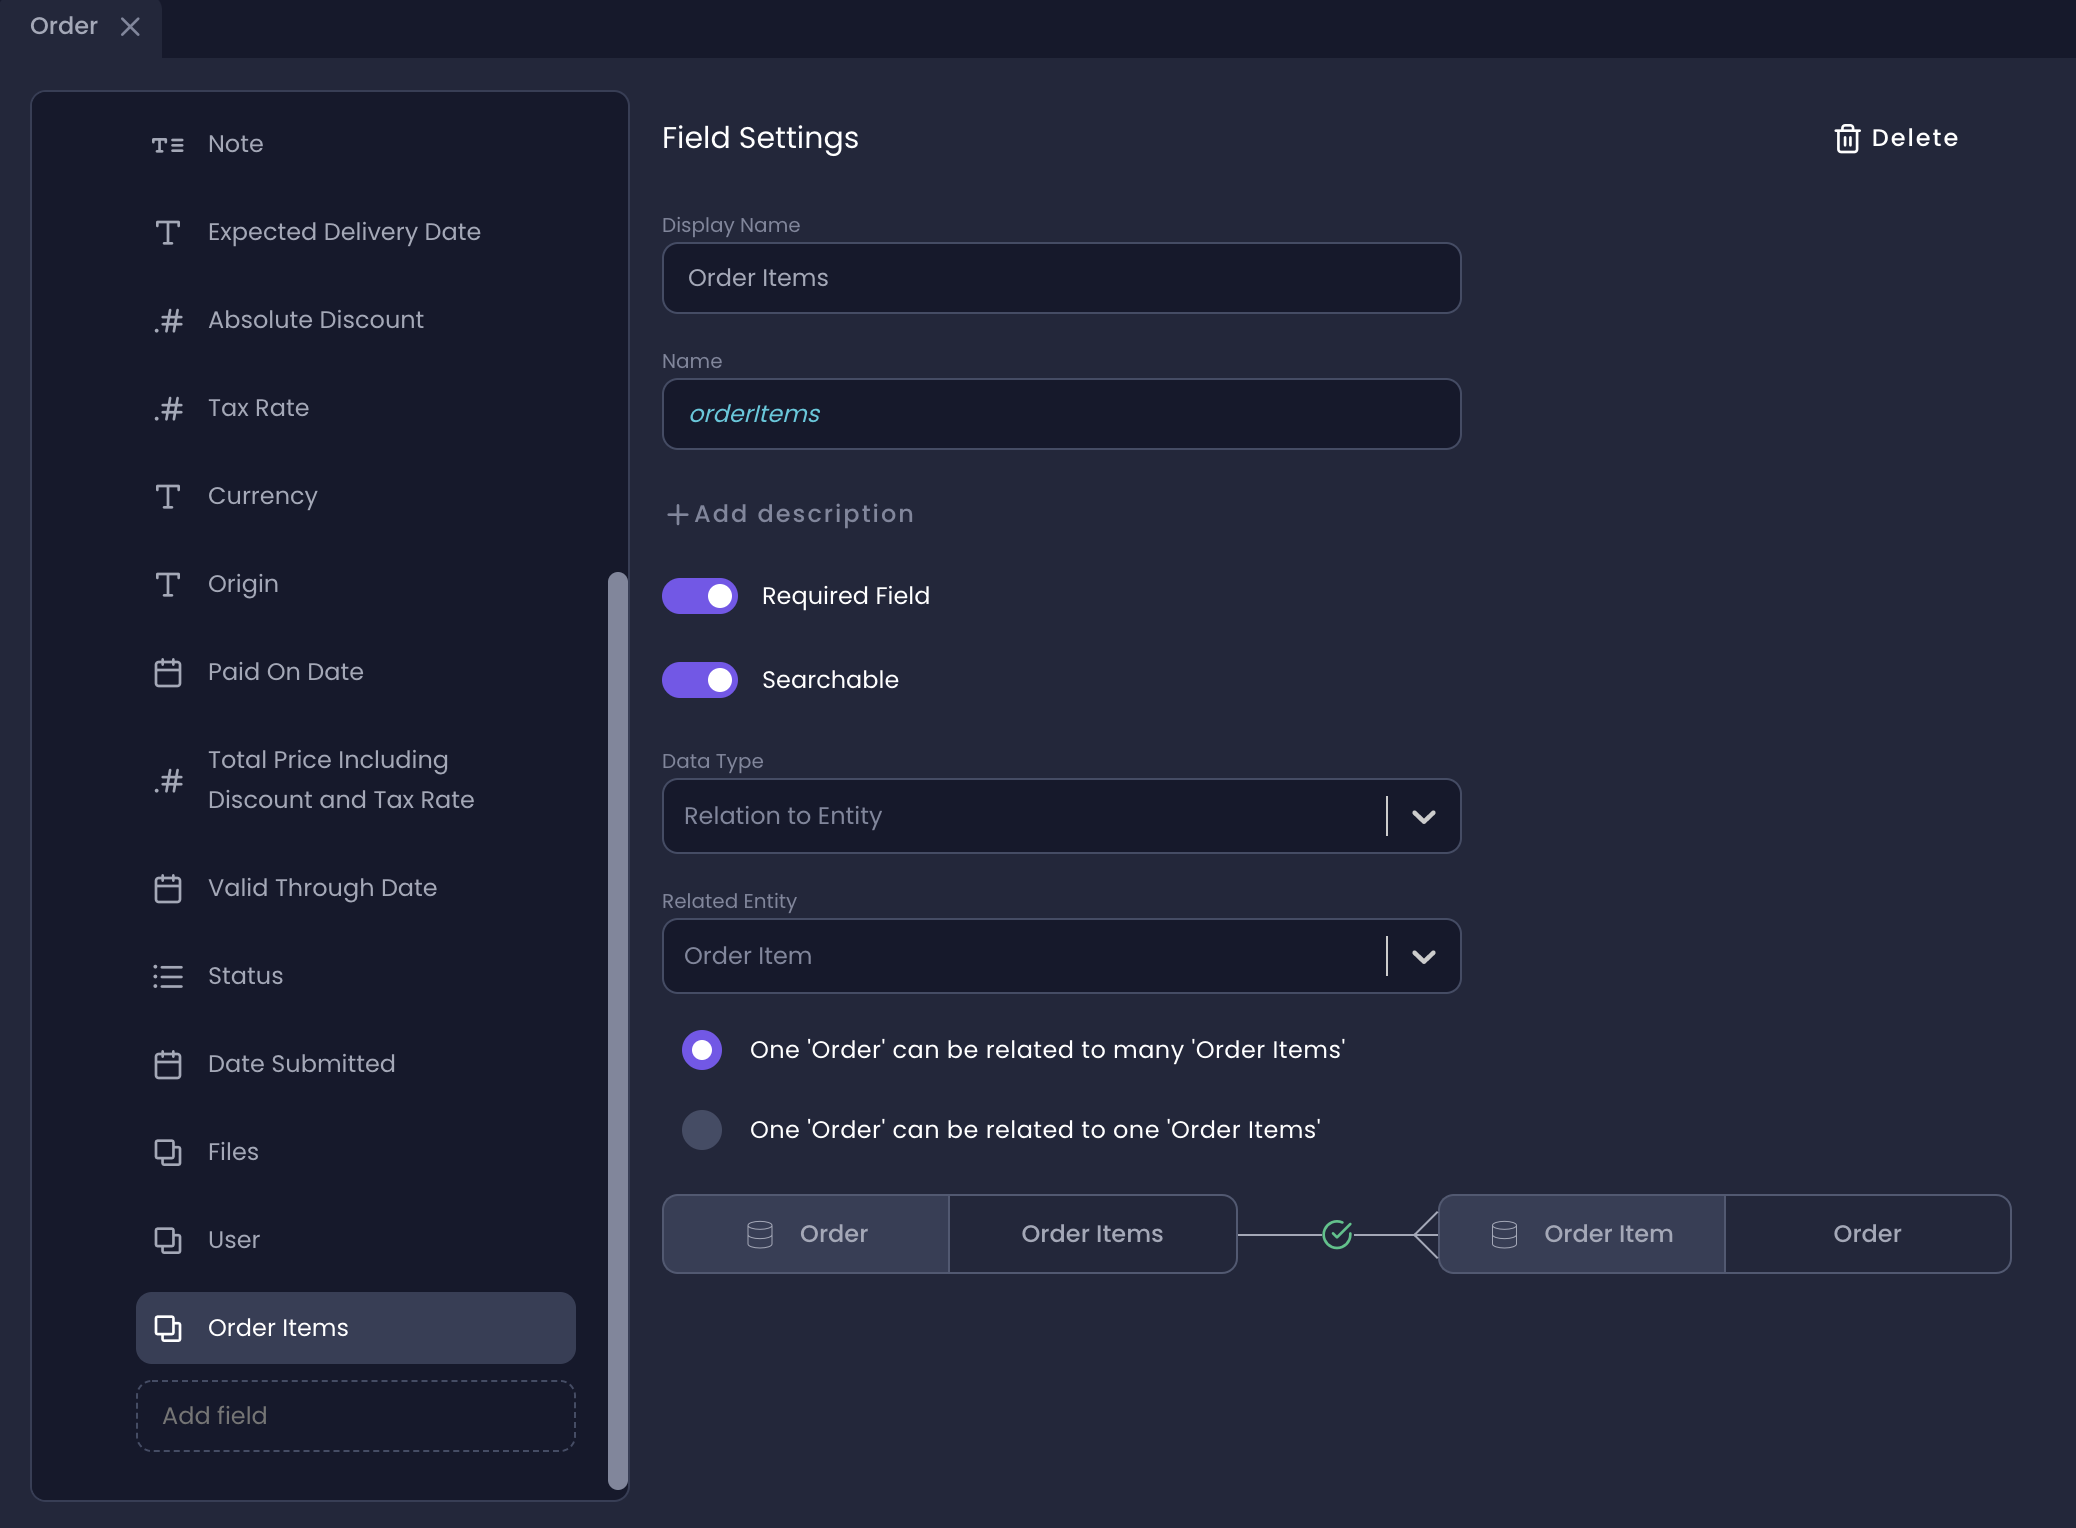2076x1528 pixels.
Task: Disable the Required Field toggle
Action: tap(700, 596)
